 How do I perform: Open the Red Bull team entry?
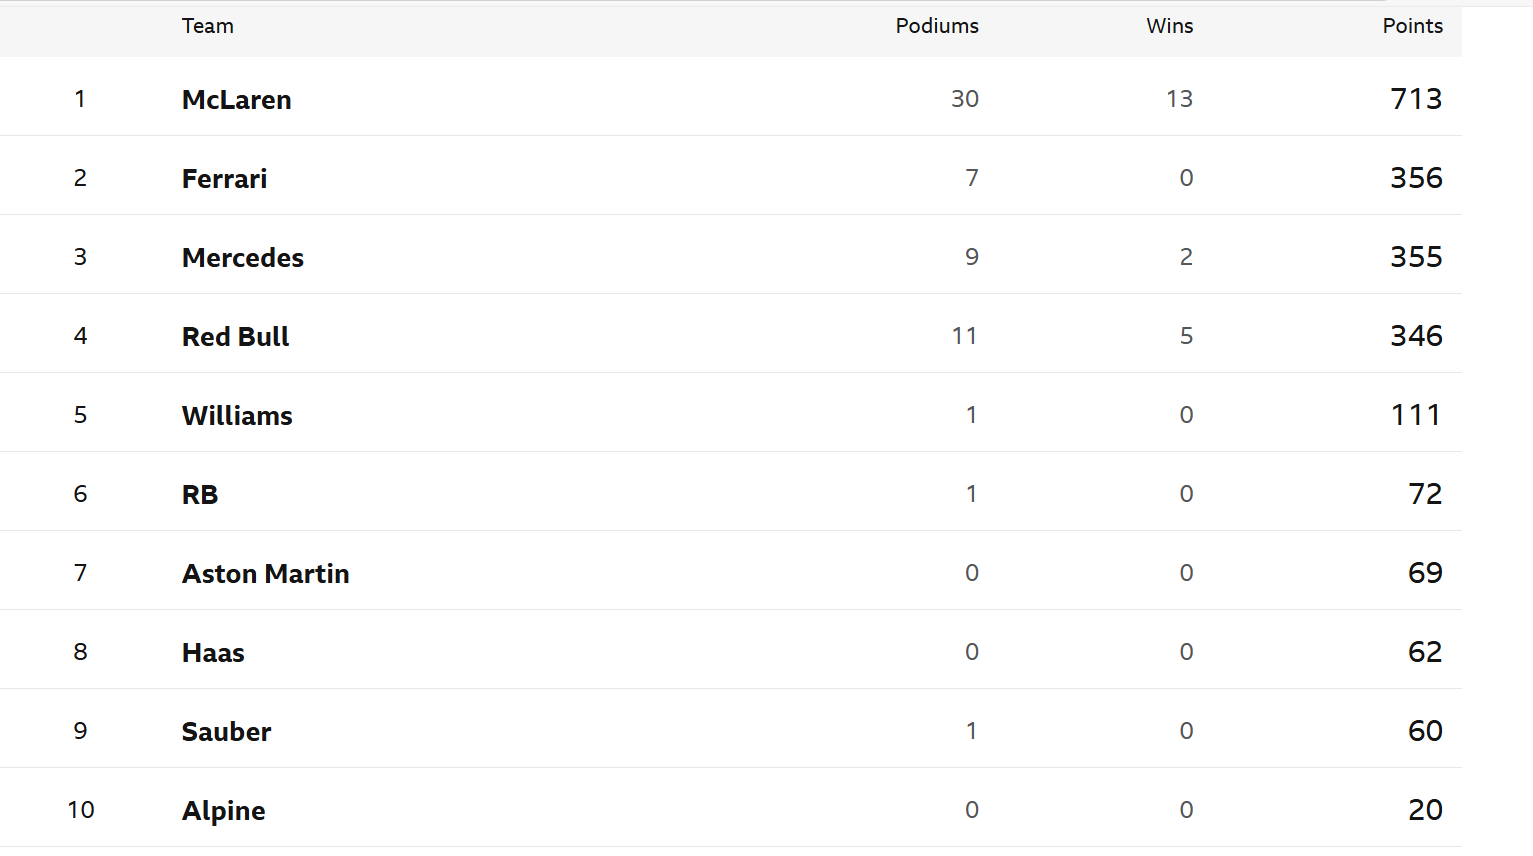[x=235, y=337]
